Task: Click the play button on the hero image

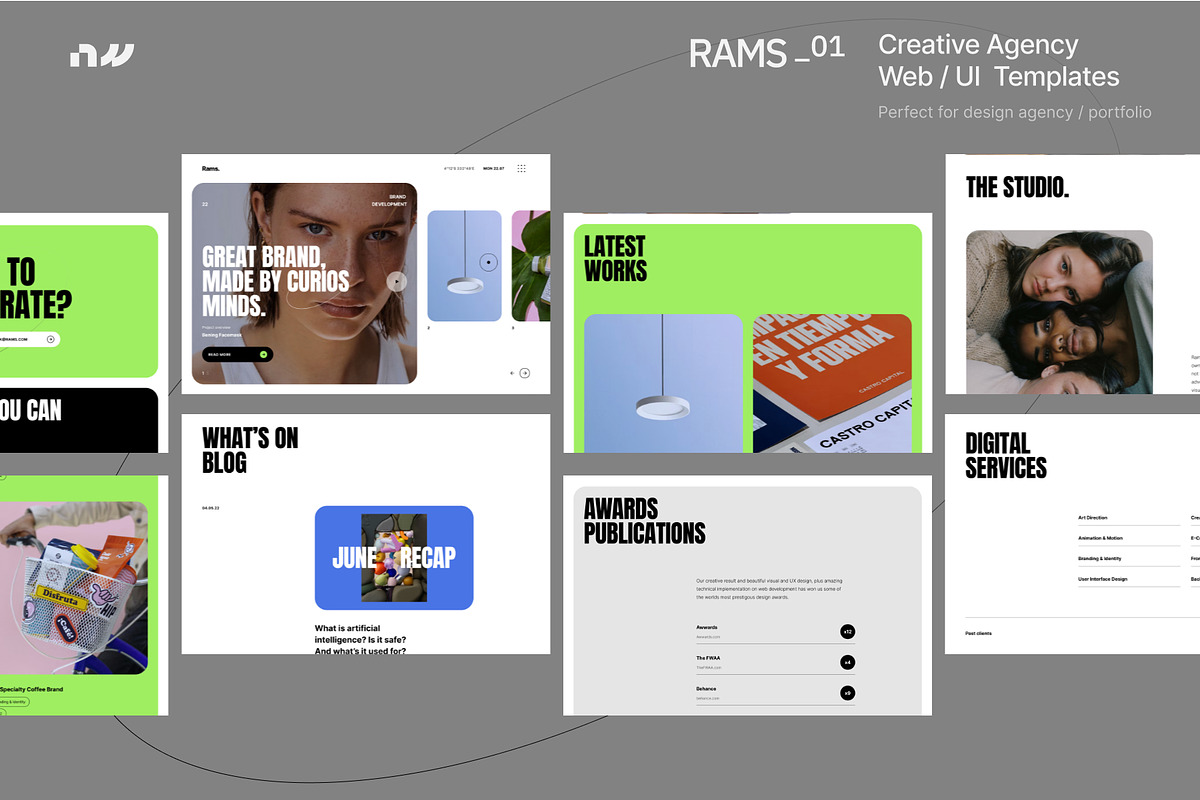Action: pos(397,282)
